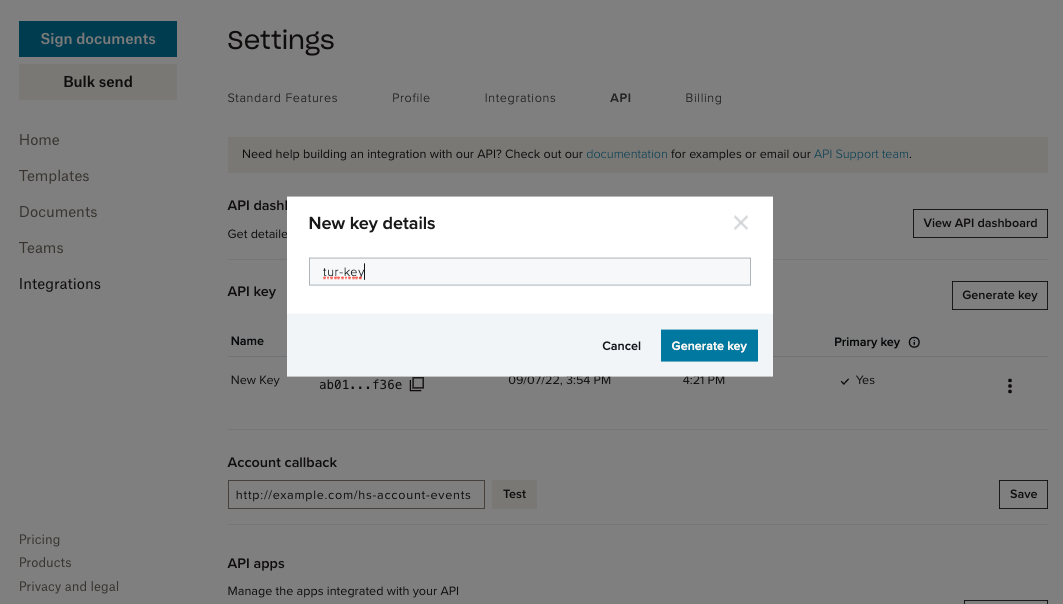Go to Documents in the sidebar
Viewport: 1063px width, 604px height.
point(58,211)
